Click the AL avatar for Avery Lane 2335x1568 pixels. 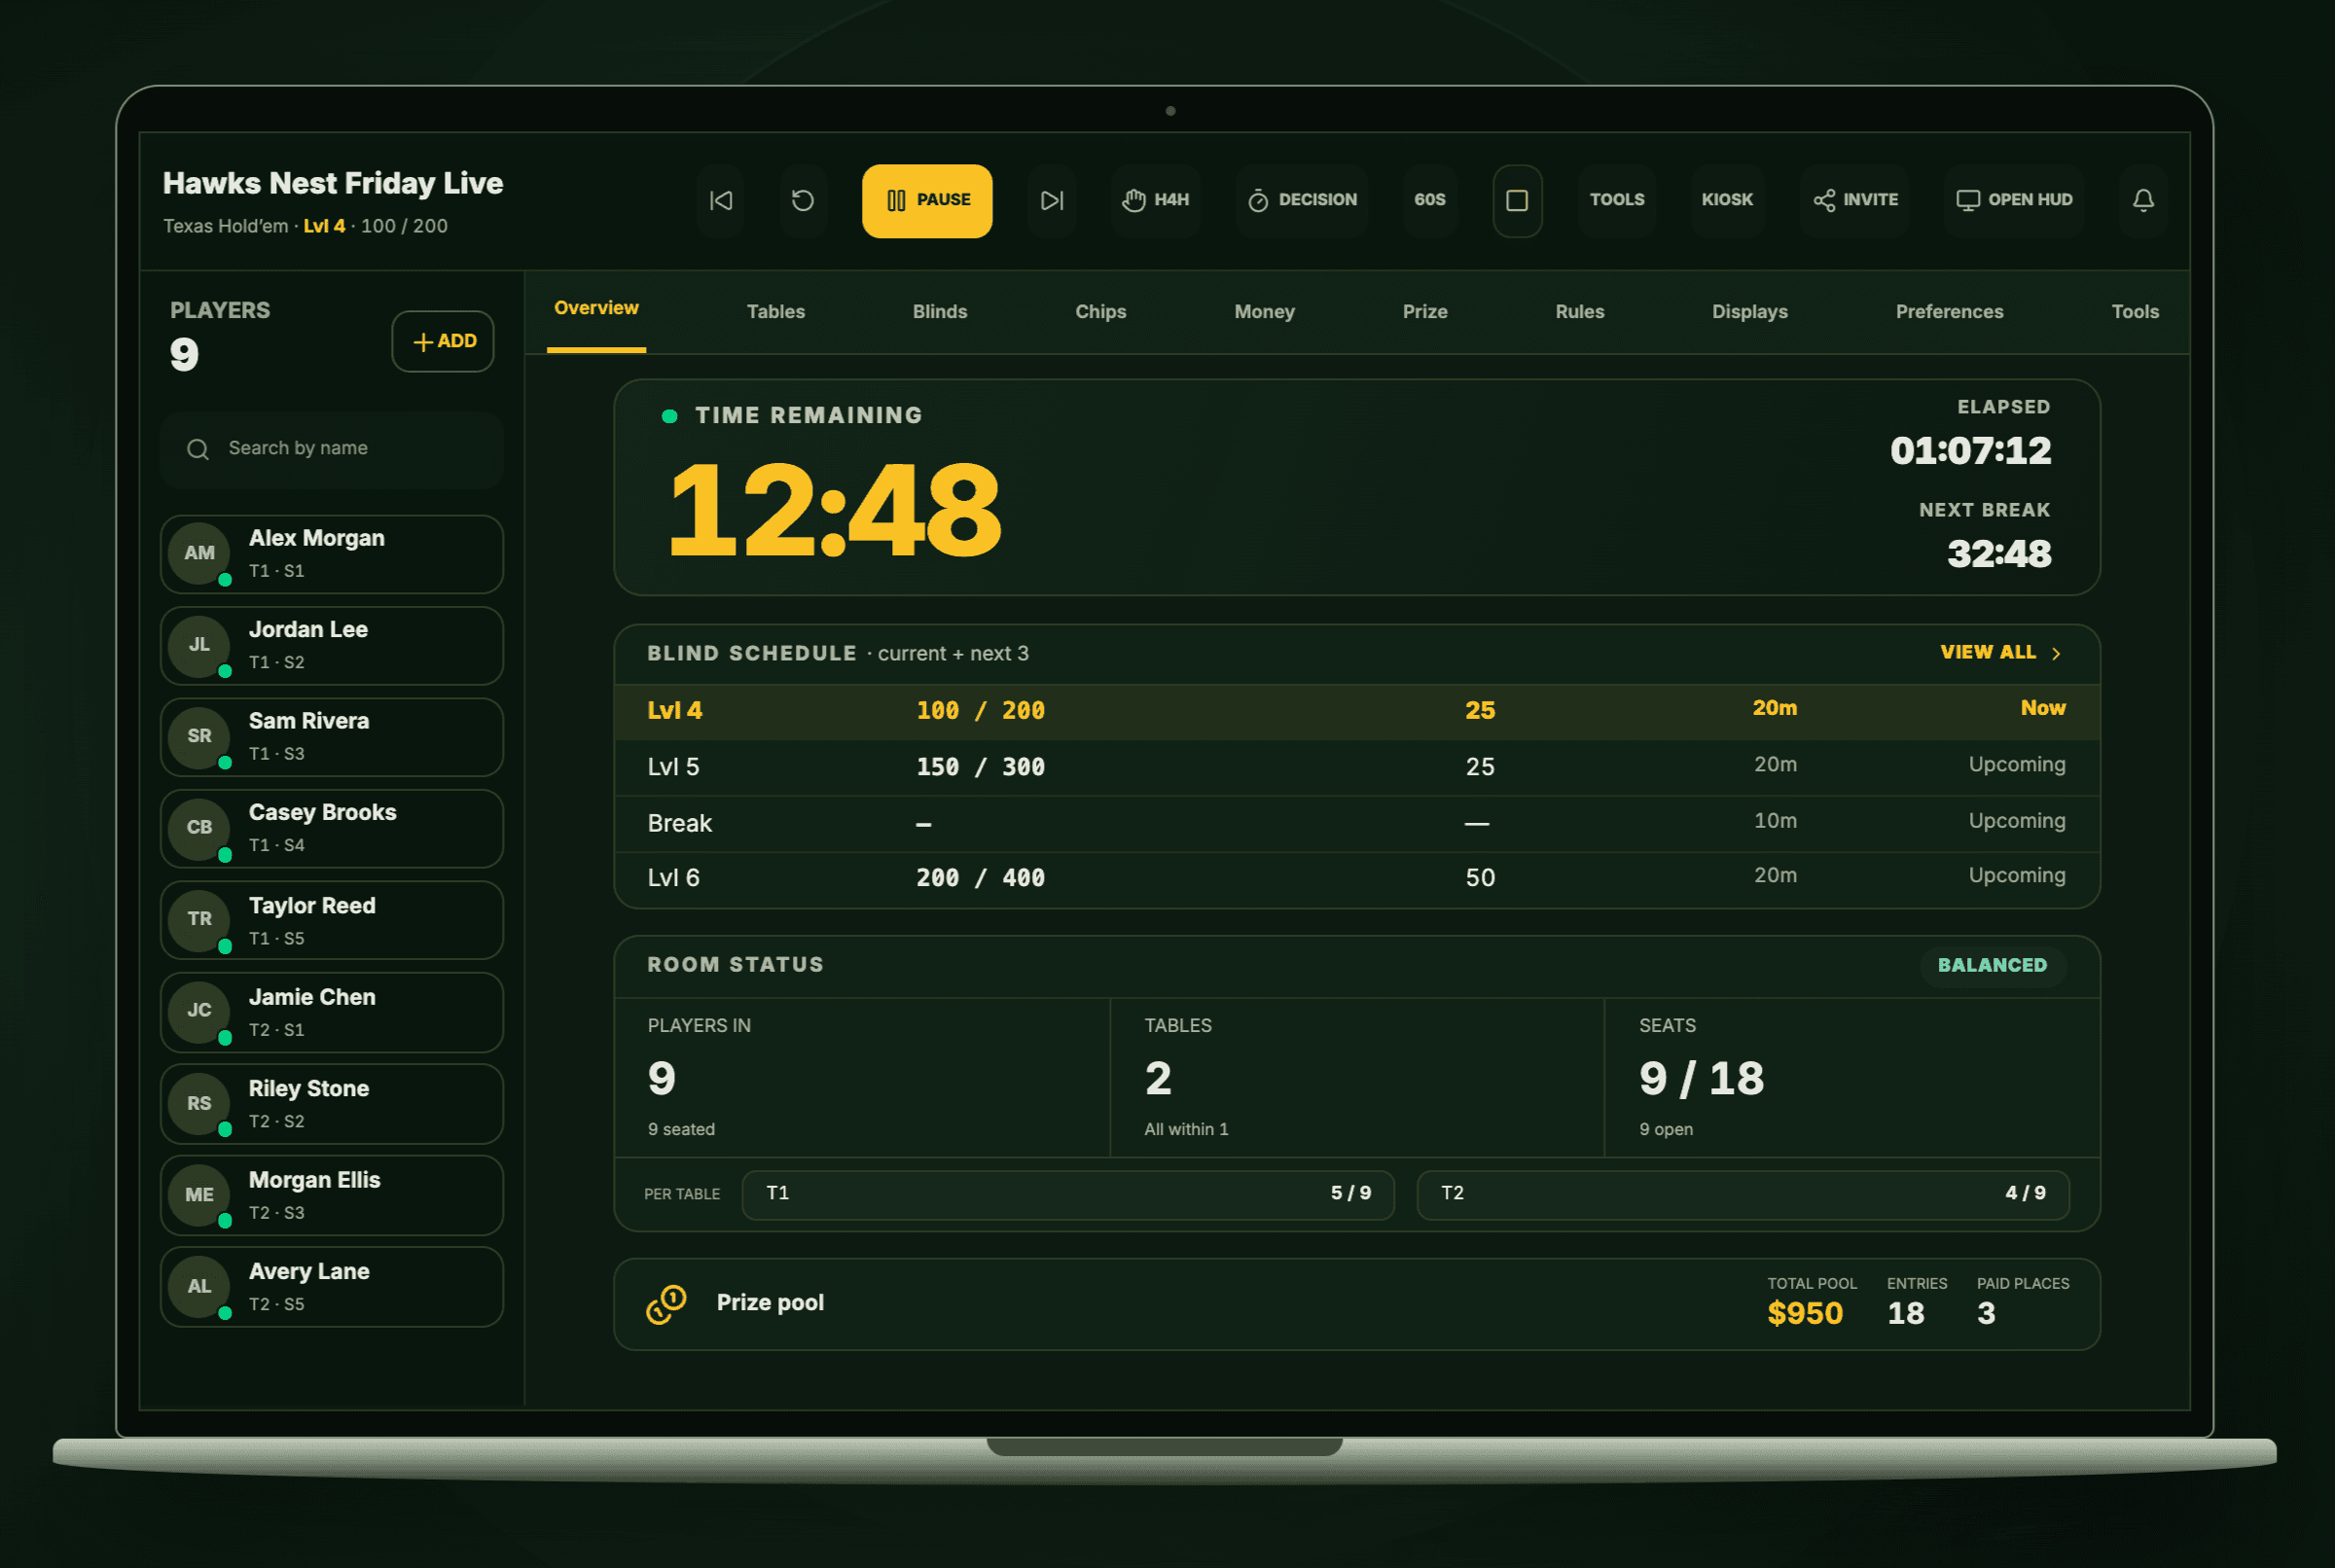(x=199, y=1286)
